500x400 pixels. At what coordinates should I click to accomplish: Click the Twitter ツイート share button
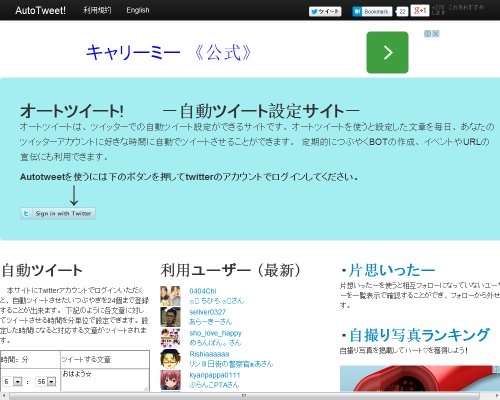[325, 12]
